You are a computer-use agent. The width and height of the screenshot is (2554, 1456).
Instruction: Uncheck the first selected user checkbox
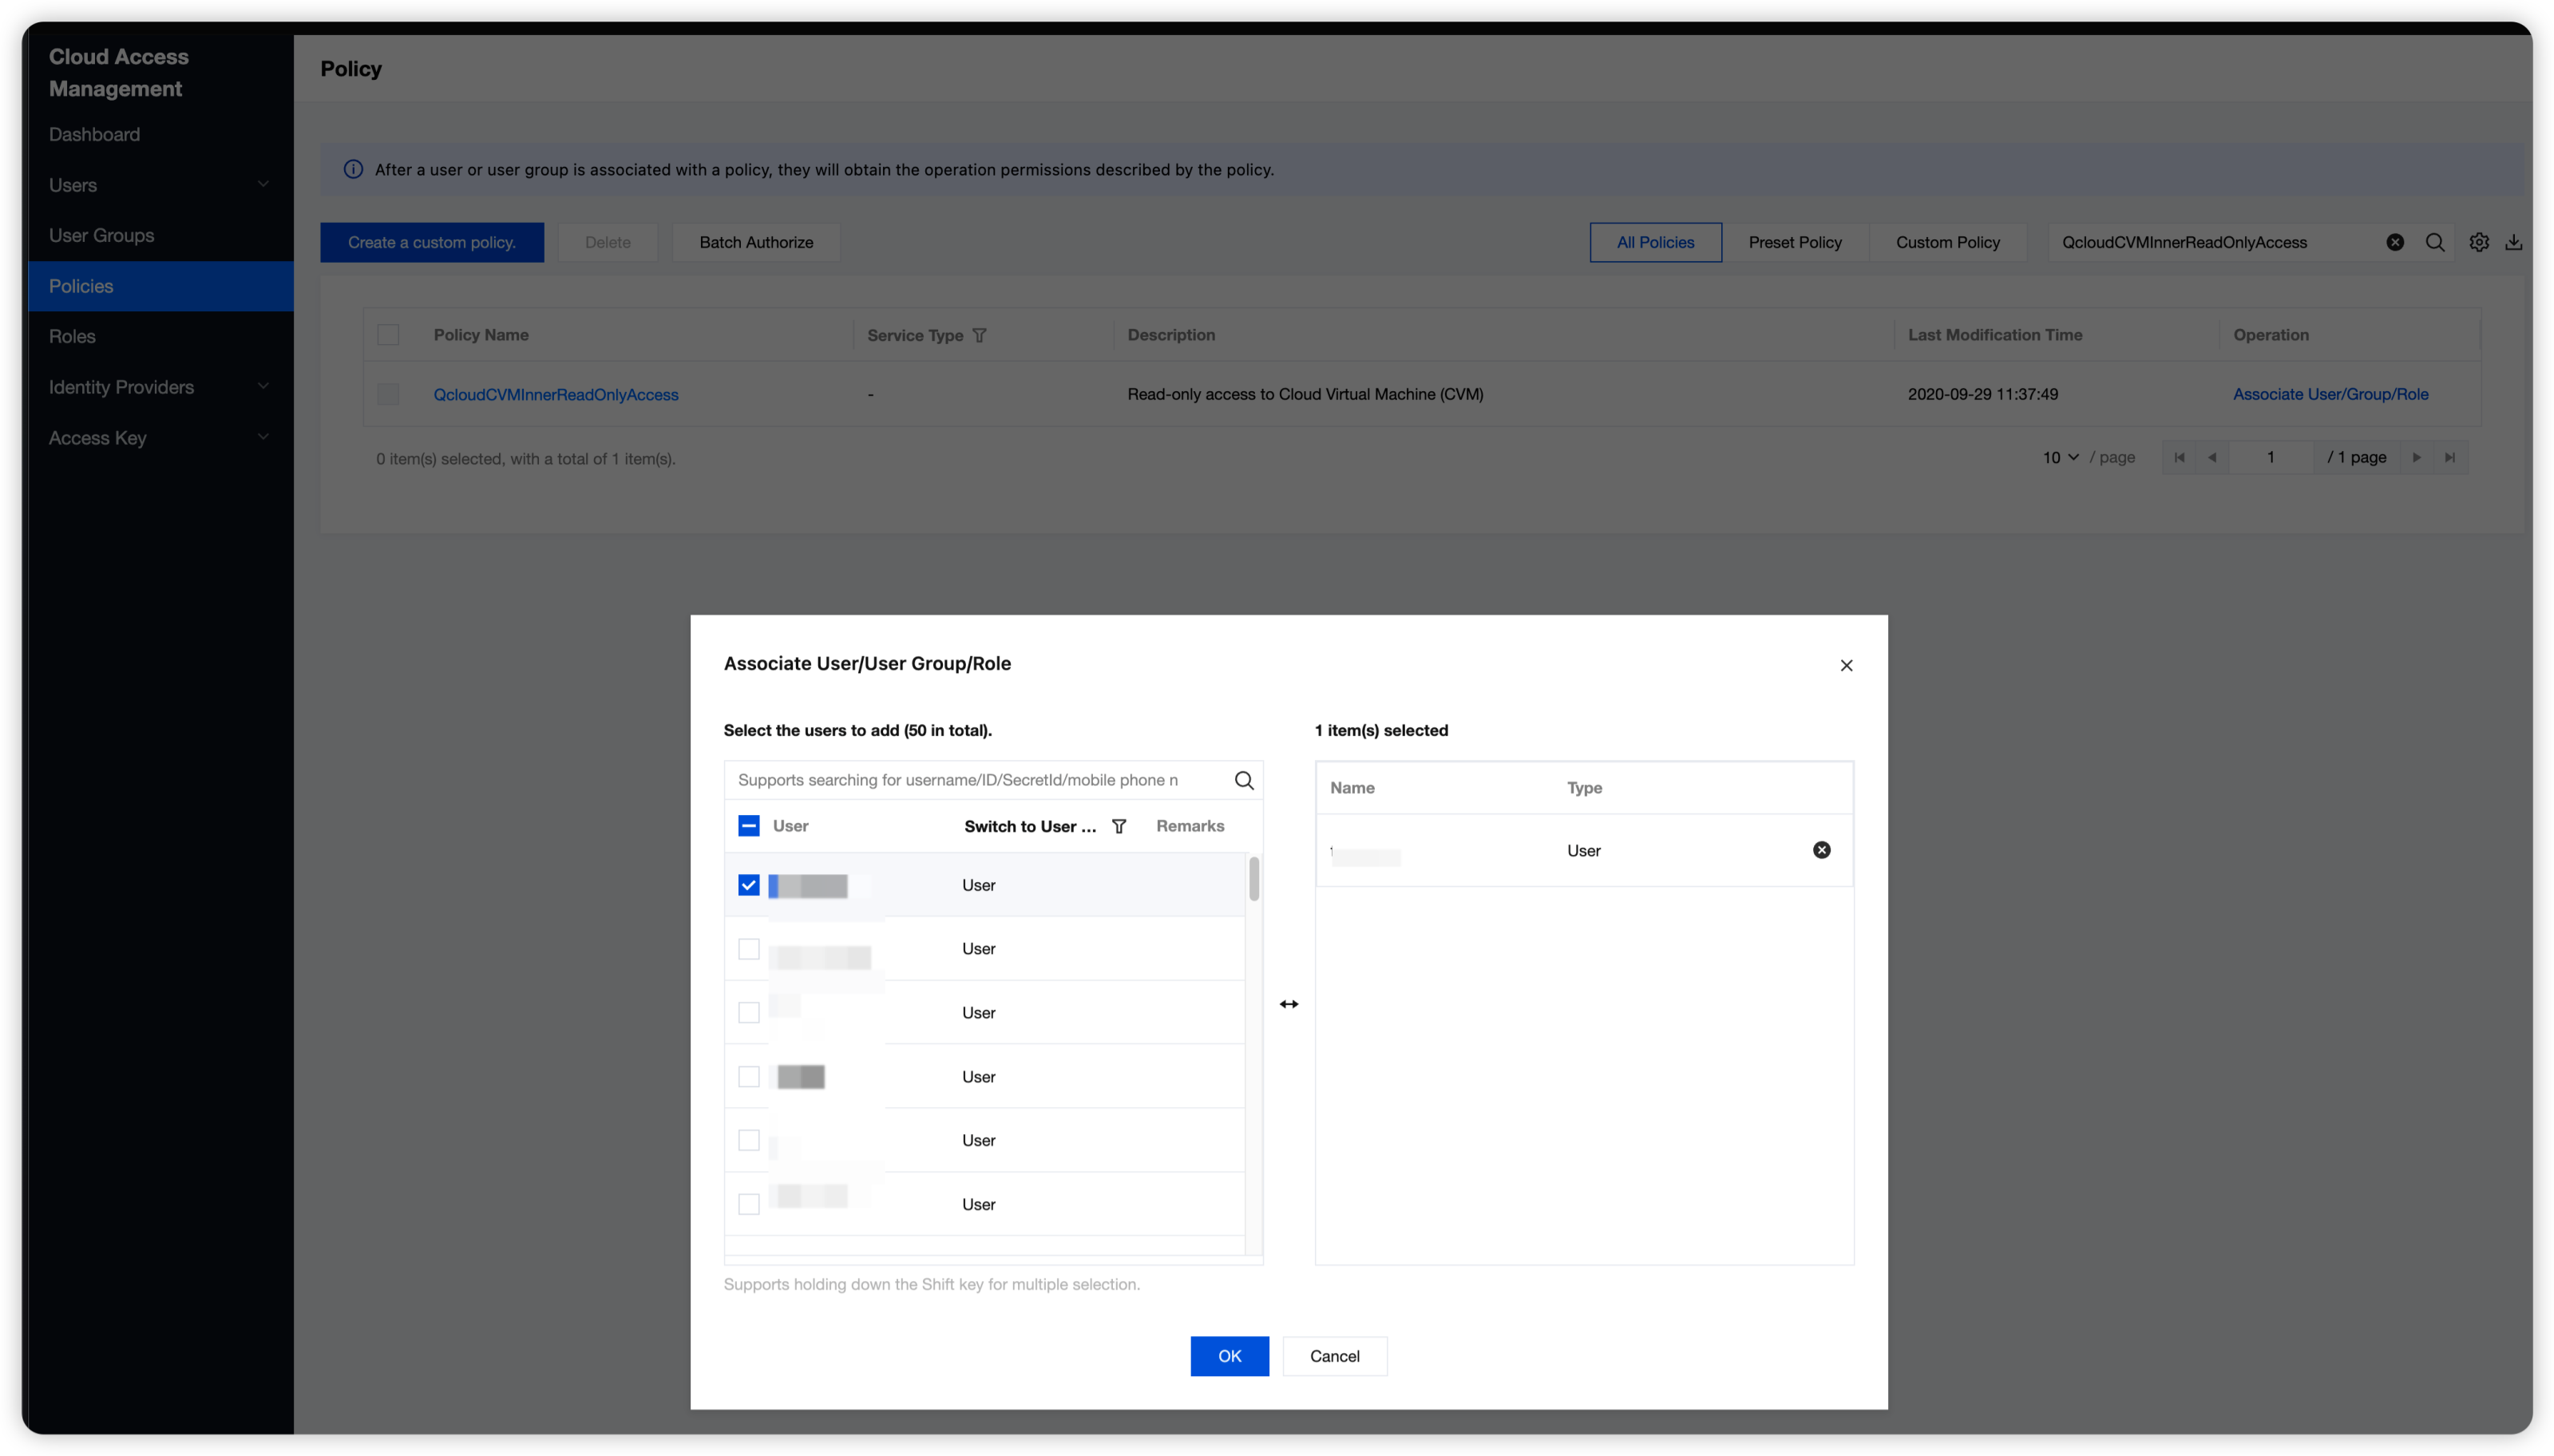[749, 885]
